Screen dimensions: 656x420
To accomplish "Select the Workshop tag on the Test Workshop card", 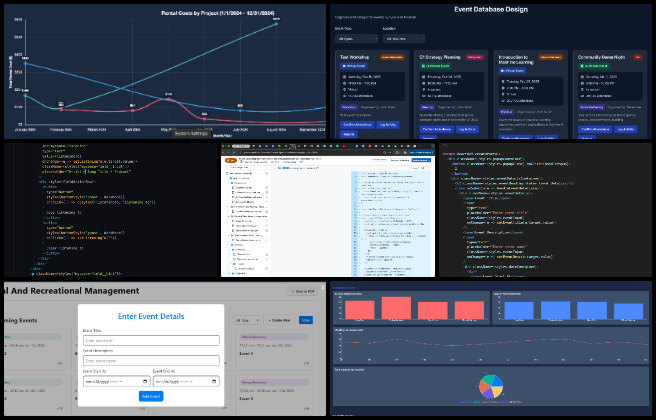I will click(349, 107).
